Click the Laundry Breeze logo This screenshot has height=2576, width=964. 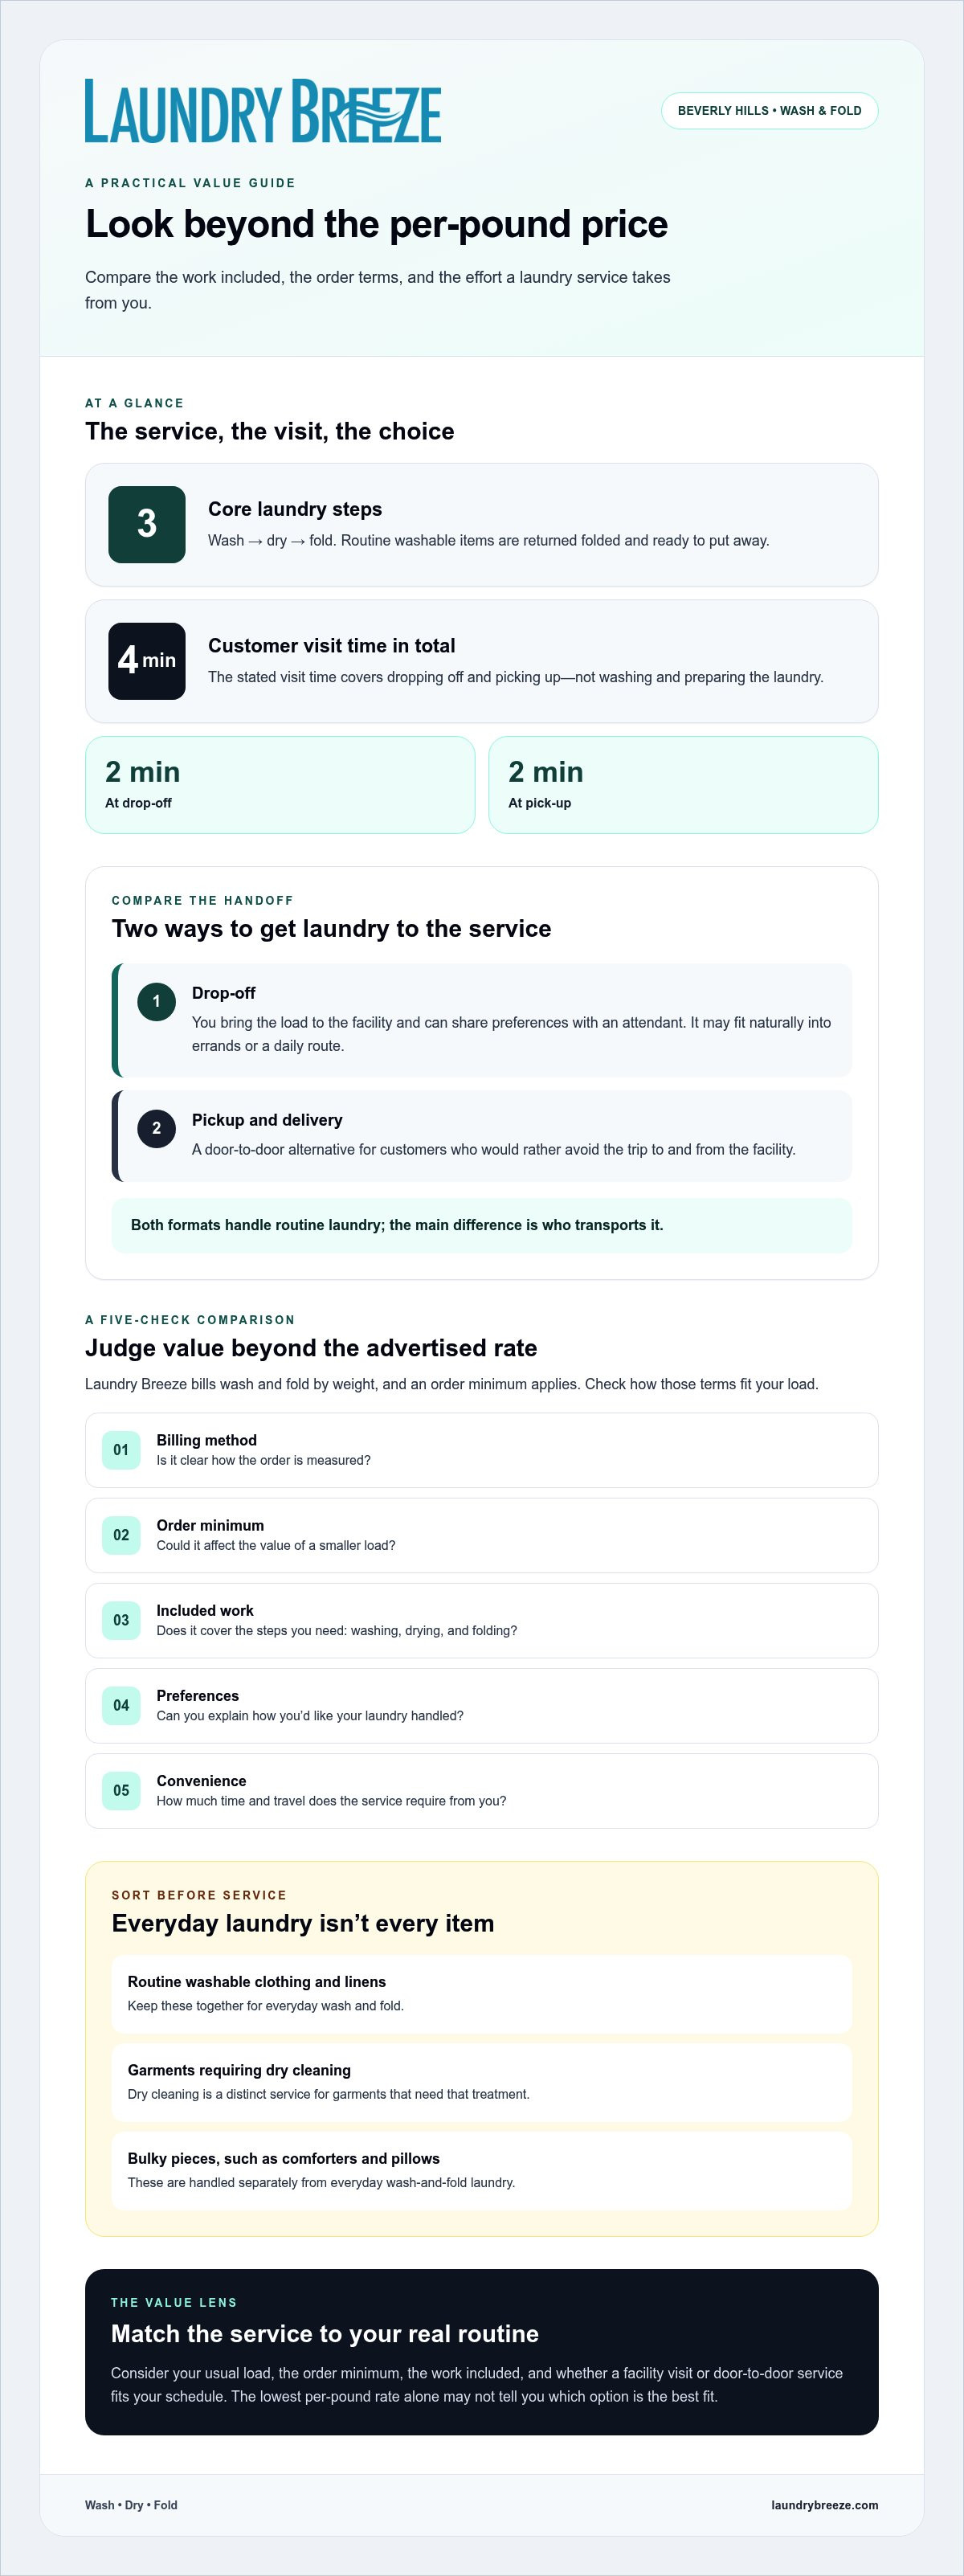coord(263,111)
